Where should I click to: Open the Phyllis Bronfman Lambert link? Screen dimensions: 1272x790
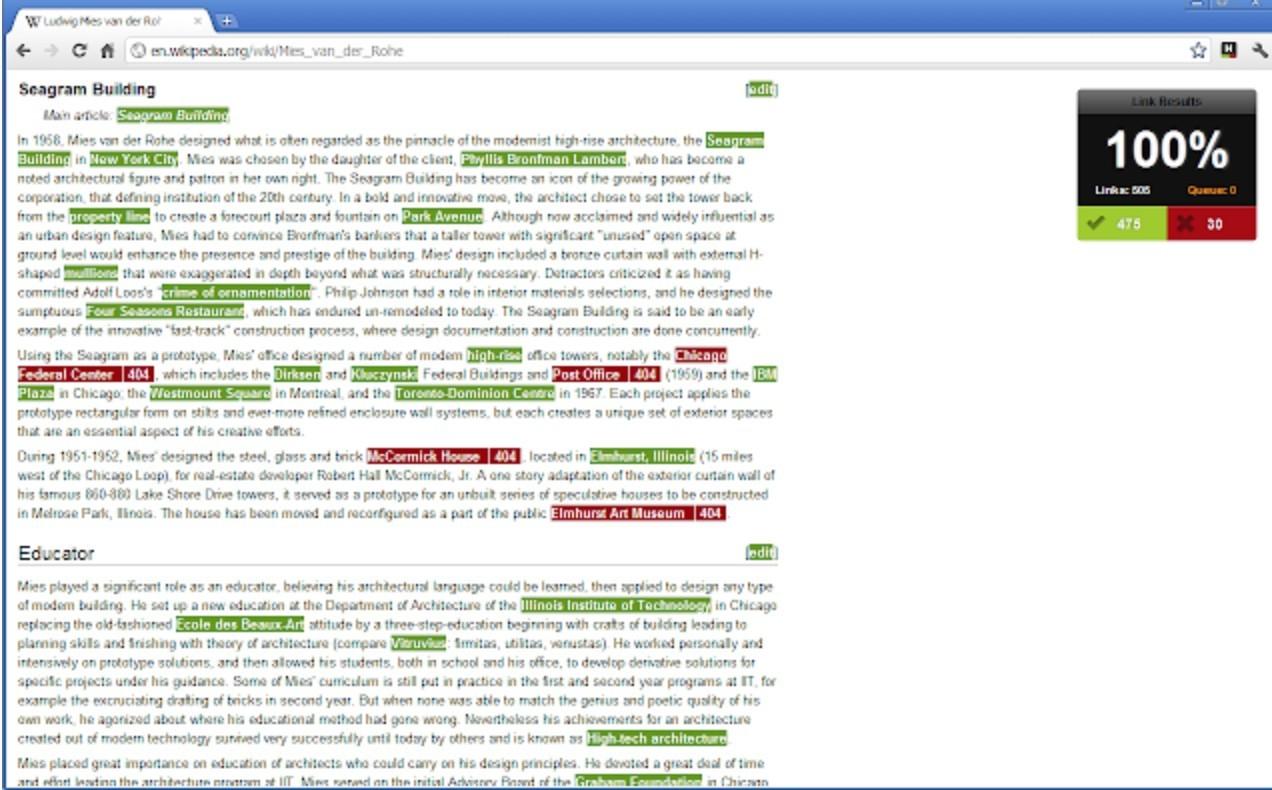point(543,159)
